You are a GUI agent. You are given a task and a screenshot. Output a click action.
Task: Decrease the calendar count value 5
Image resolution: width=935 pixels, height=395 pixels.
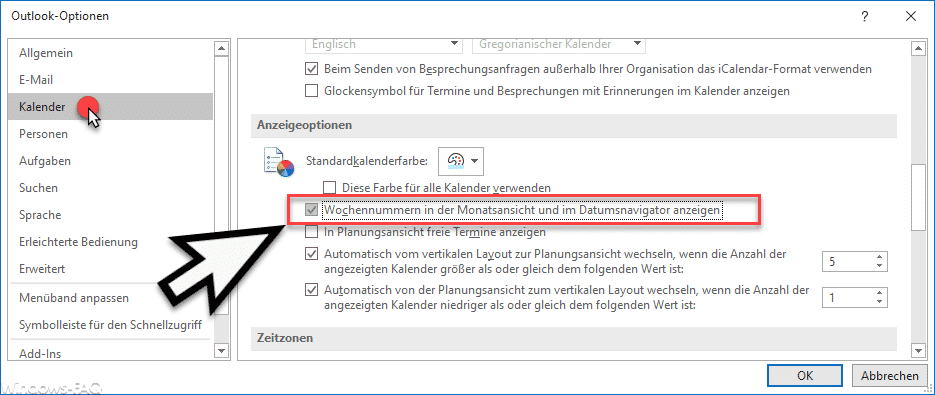[x=879, y=266]
